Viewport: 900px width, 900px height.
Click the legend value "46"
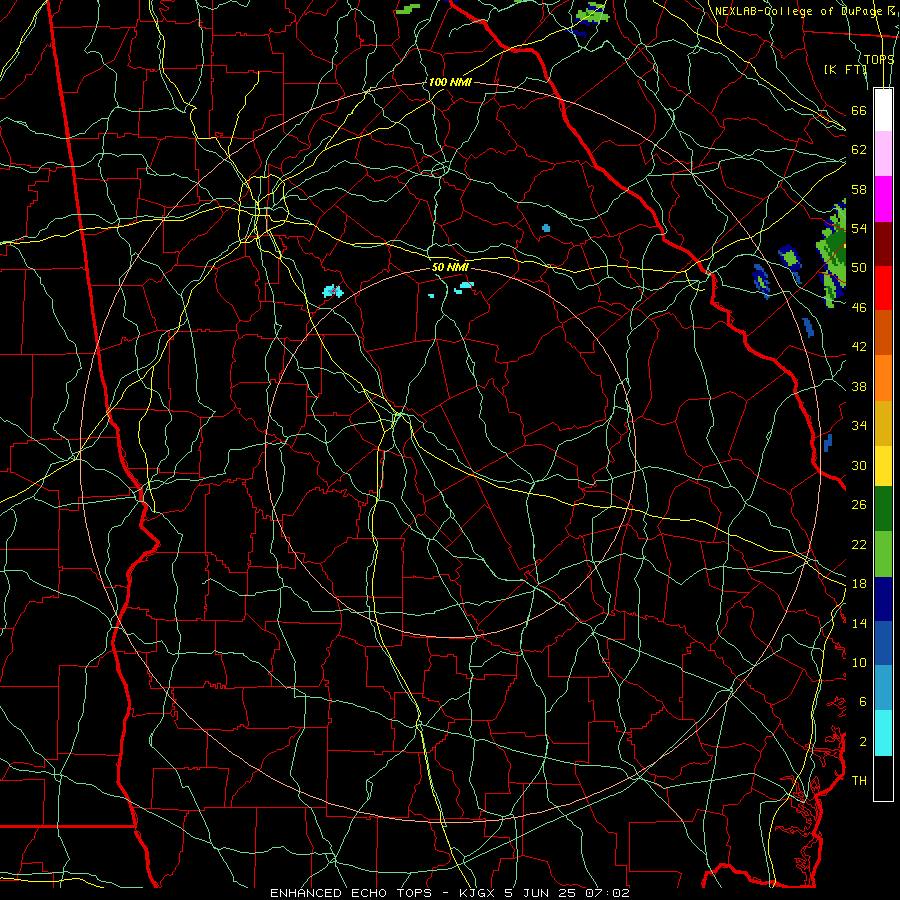click(859, 308)
